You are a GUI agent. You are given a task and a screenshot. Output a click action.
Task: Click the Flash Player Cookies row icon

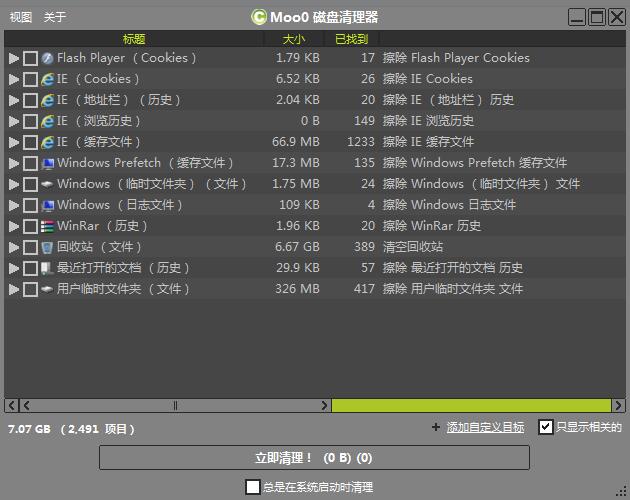pos(47,58)
